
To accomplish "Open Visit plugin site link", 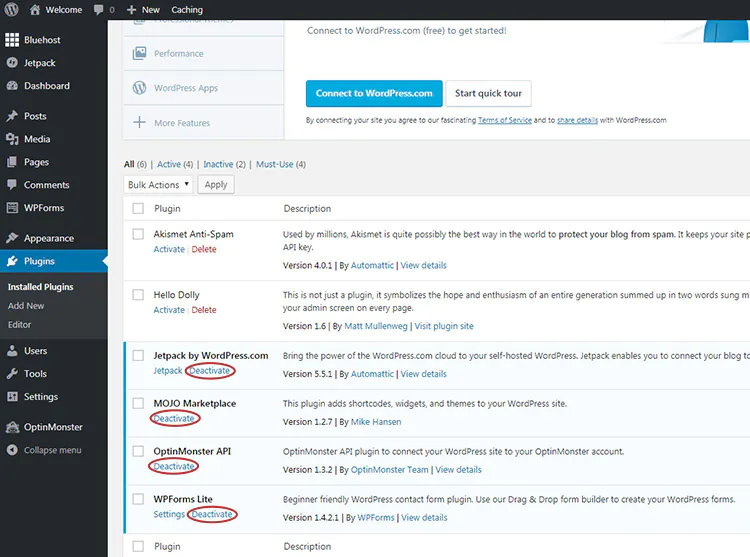I will click(x=444, y=326).
